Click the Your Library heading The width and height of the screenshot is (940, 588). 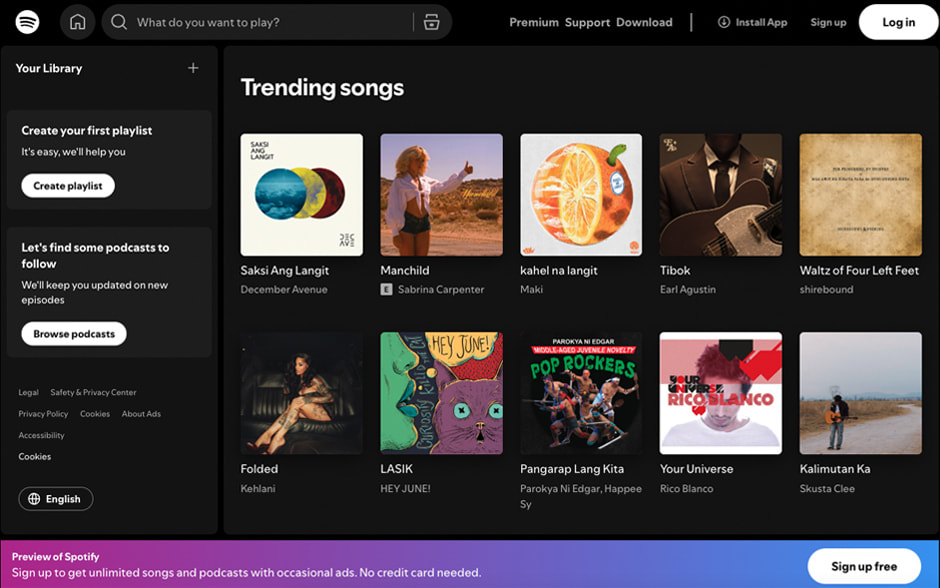point(49,68)
